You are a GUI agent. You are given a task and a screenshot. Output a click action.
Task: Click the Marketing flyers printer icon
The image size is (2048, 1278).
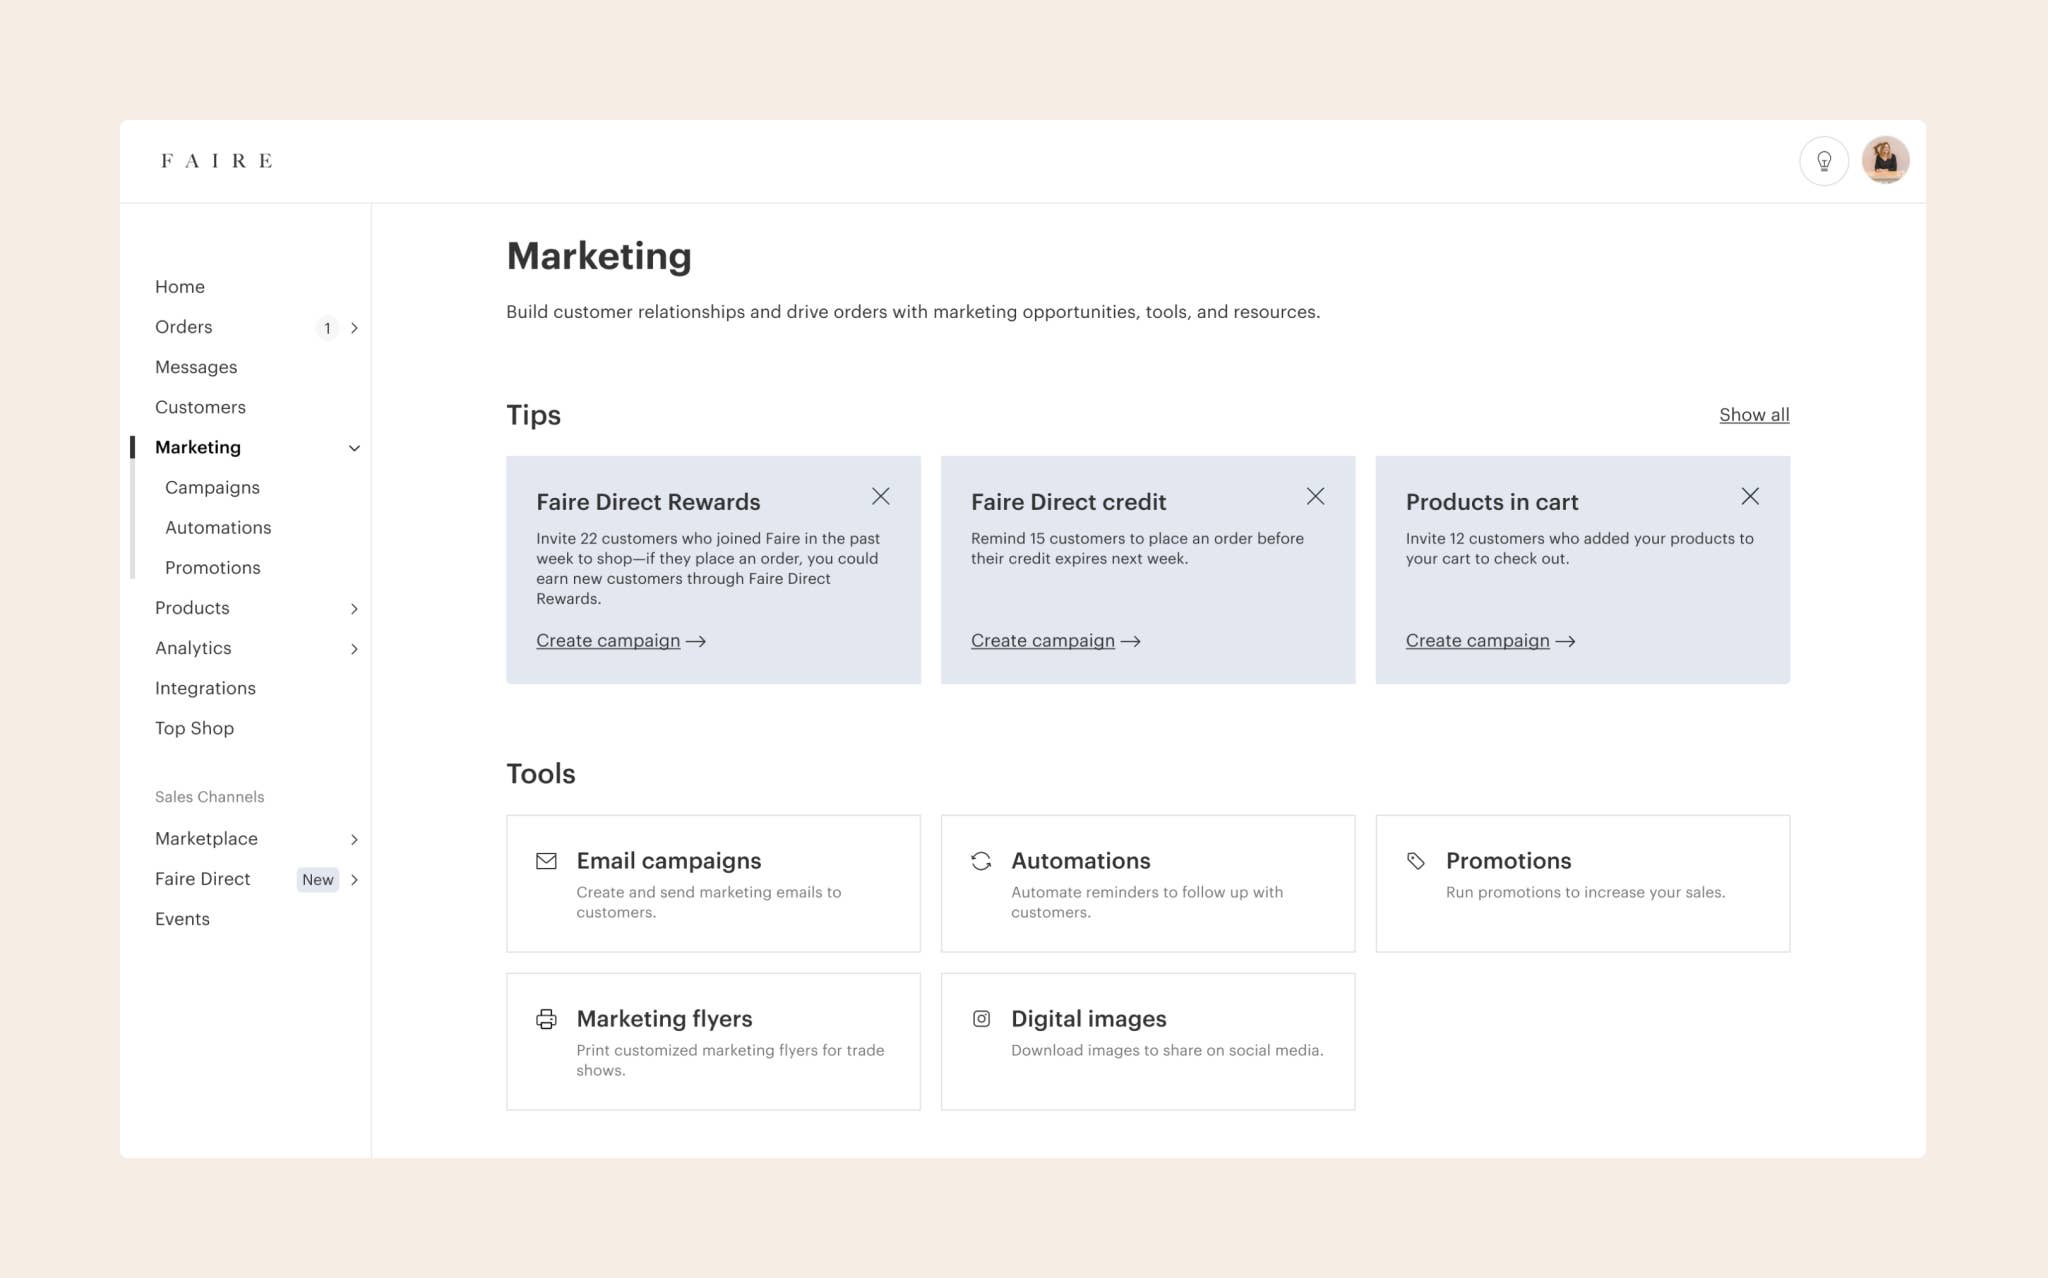(546, 1019)
